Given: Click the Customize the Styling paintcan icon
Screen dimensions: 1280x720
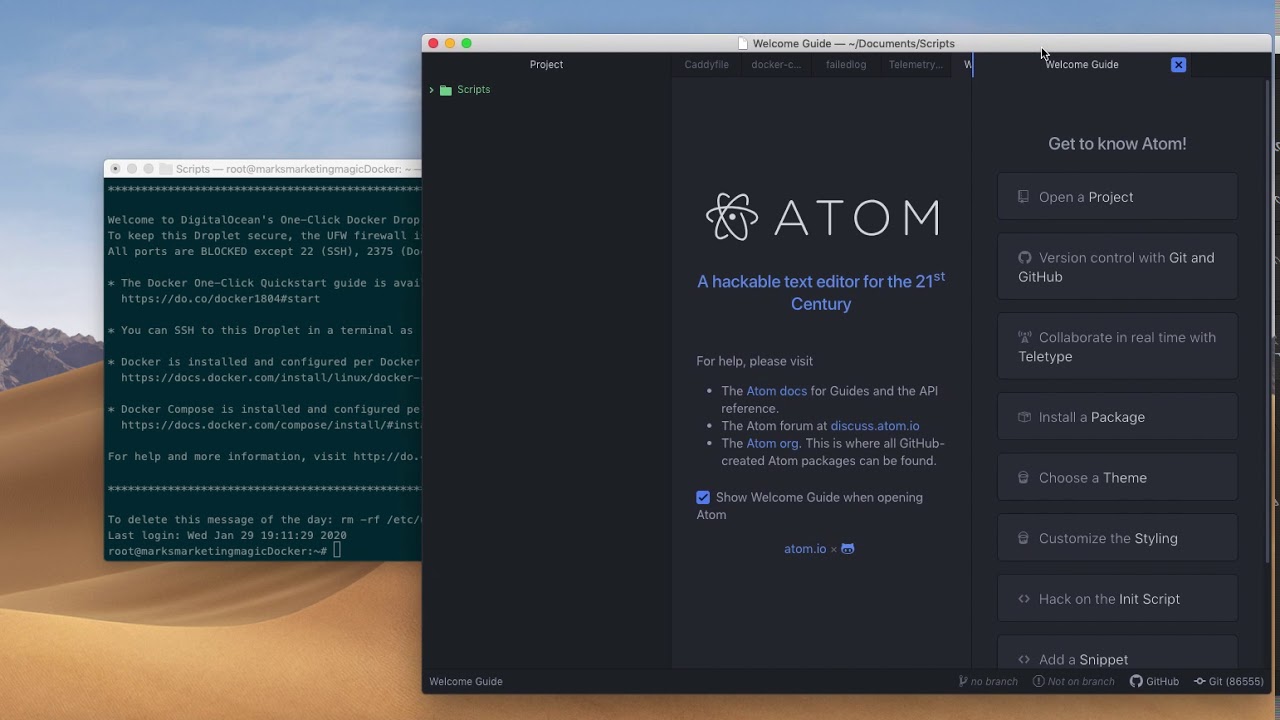Looking at the screenshot, I should pos(1023,538).
